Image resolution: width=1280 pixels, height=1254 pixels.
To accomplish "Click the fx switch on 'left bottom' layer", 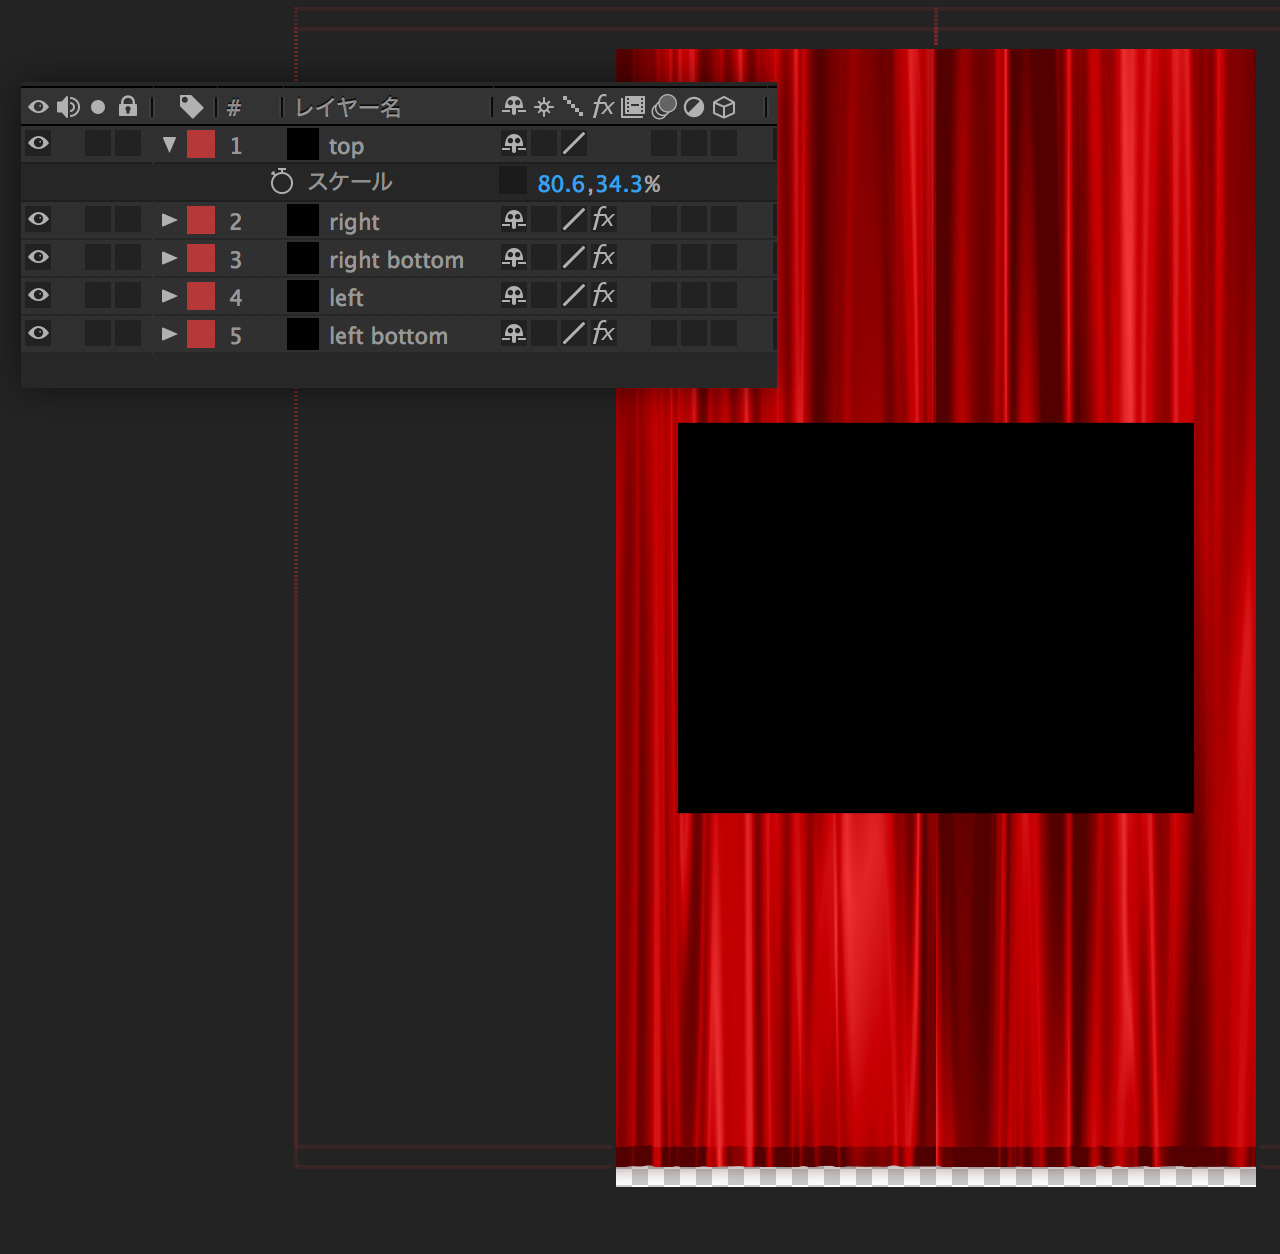I will (x=603, y=333).
